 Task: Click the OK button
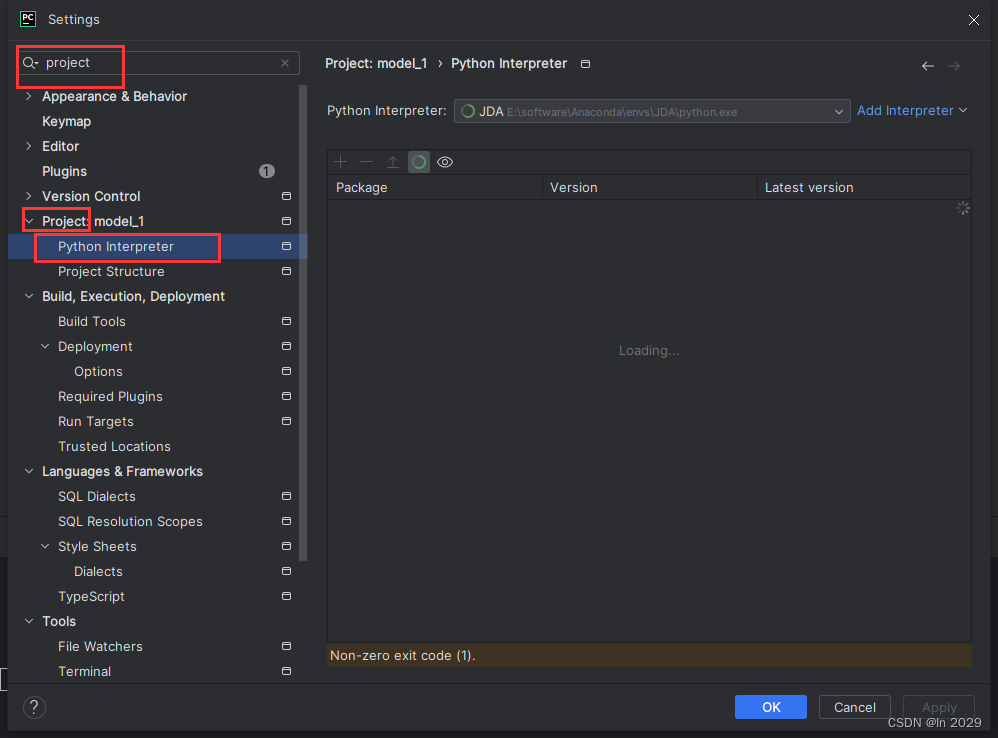click(771, 707)
